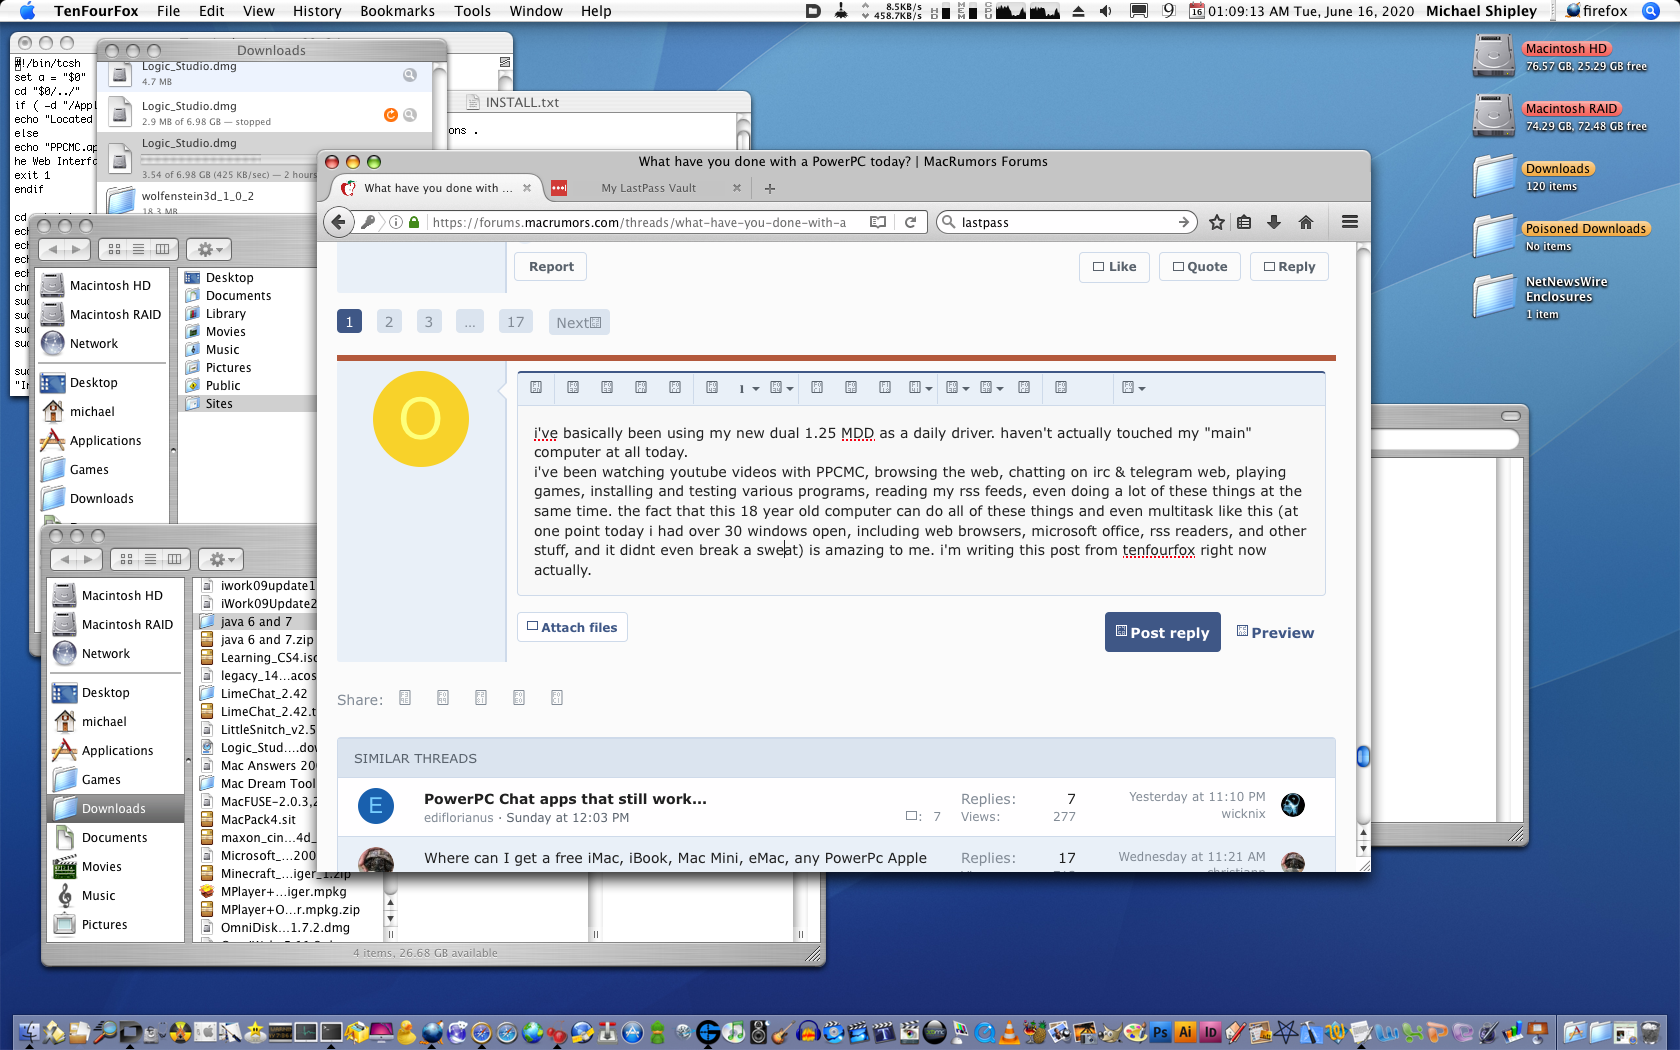1680x1050 pixels.
Task: Open Action gear menu in Downloads Finder window
Action: click(221, 559)
